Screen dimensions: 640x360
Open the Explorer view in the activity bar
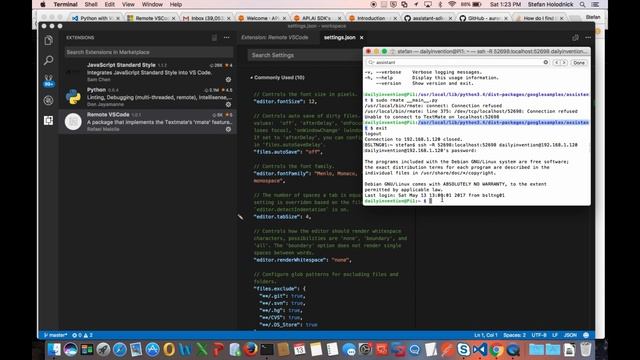point(49,40)
